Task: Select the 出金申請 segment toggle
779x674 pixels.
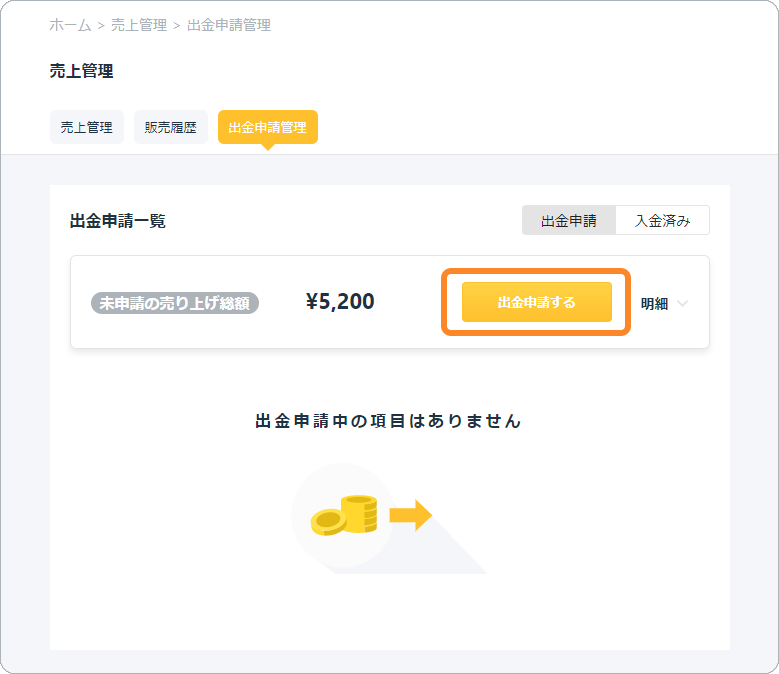Action: point(569,221)
